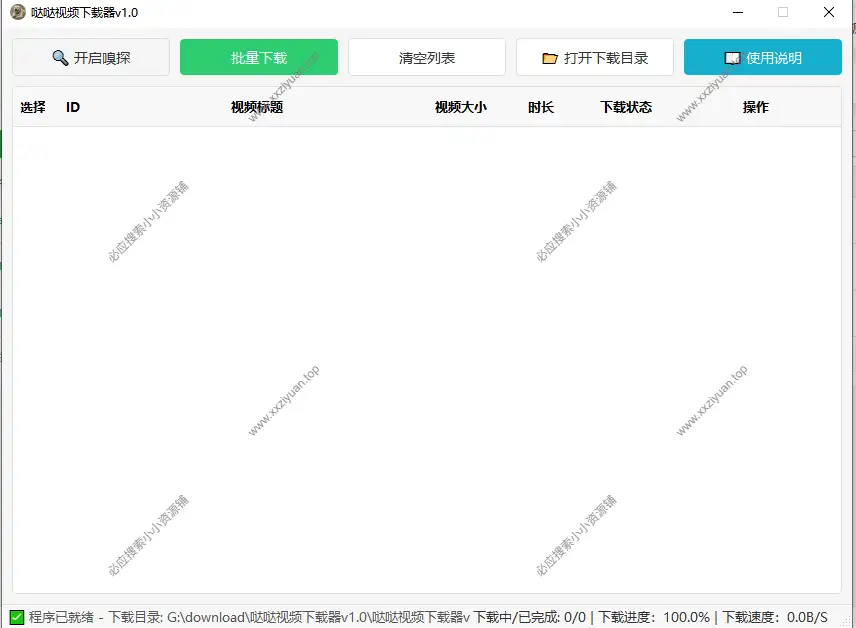Image resolution: width=856 pixels, height=628 pixels.
Task: Minimize the downloader window
Action: pos(739,12)
